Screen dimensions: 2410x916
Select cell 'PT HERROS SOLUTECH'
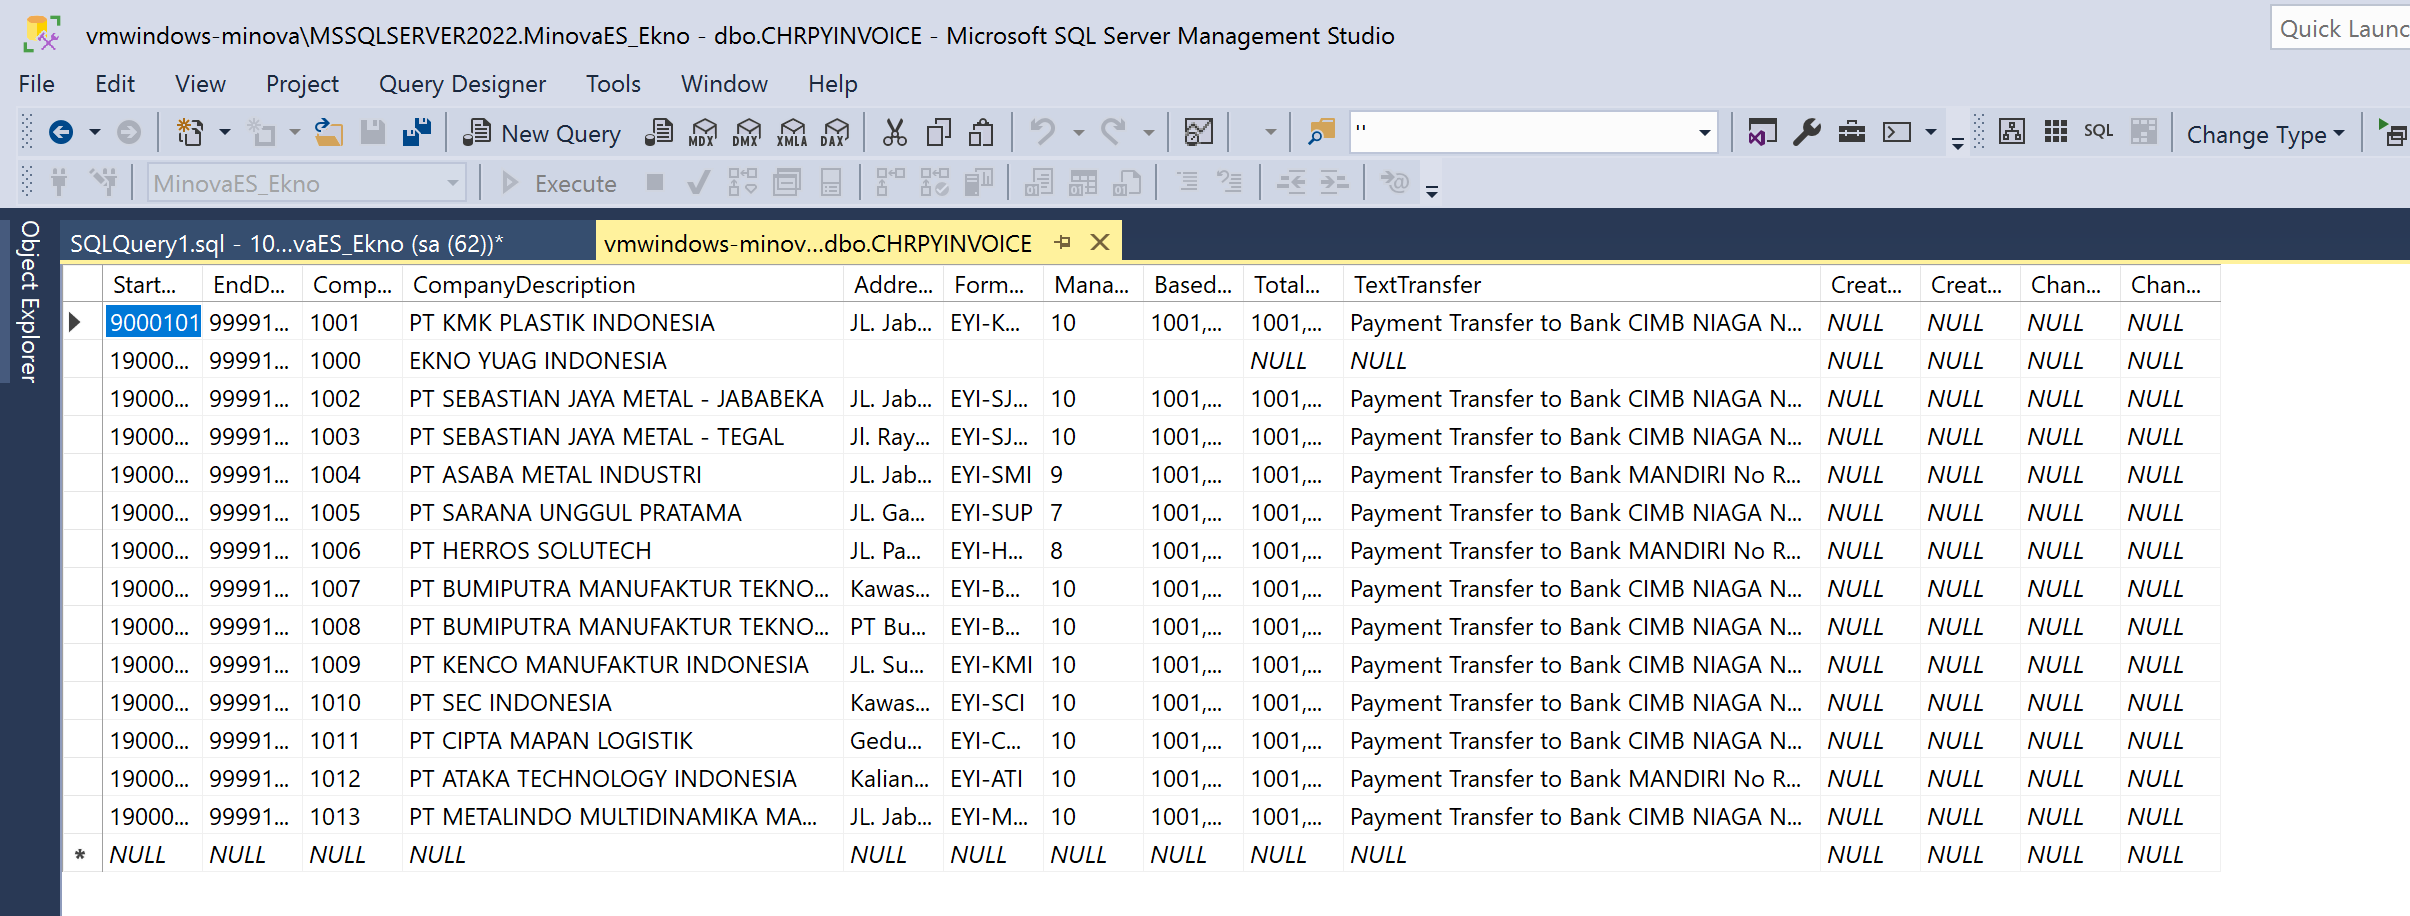[623, 551]
